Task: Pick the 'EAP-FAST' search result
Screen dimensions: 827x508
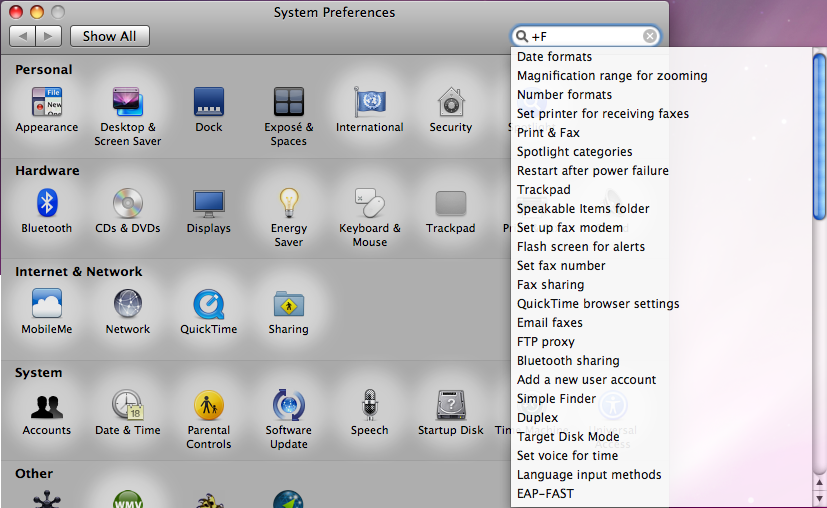Action: pos(545,493)
